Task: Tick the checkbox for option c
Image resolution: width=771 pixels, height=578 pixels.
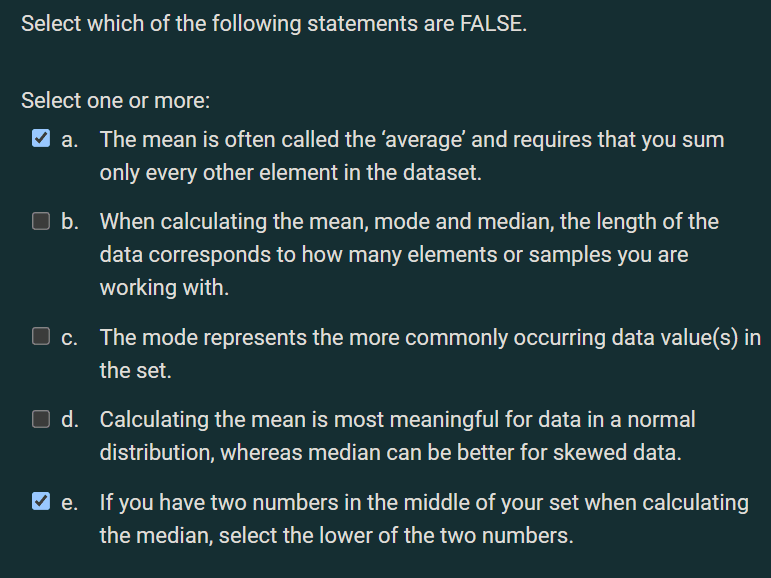Action: pyautogui.click(x=41, y=336)
